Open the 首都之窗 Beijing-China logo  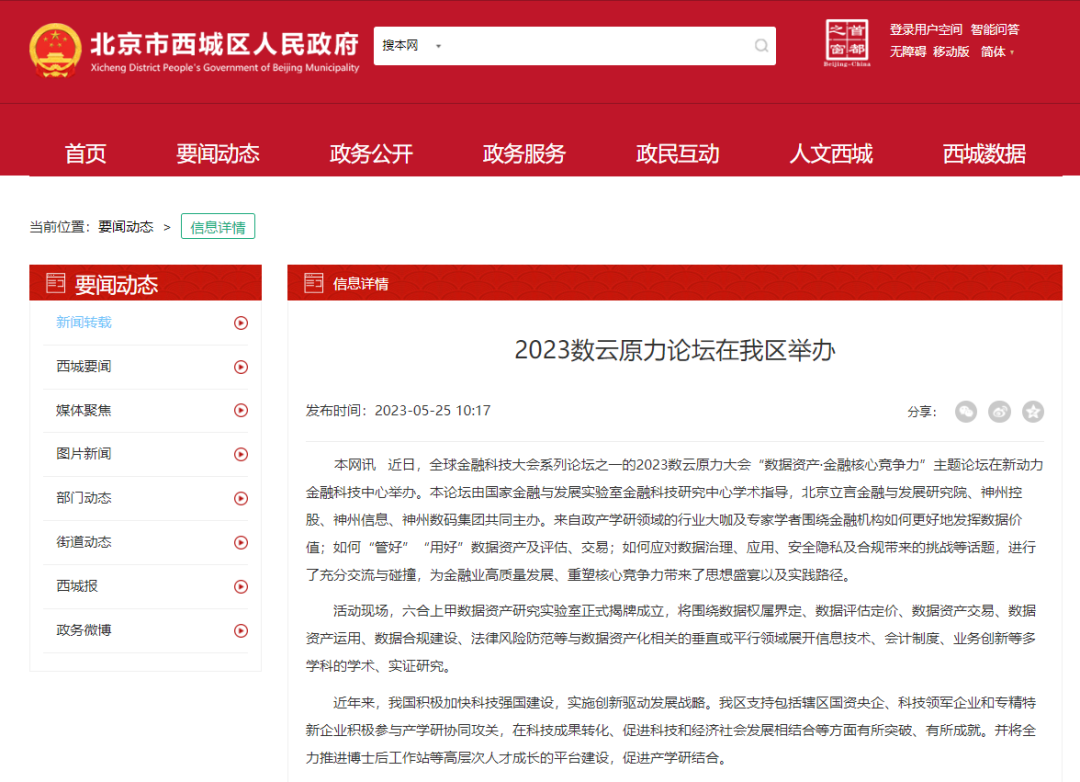846,43
